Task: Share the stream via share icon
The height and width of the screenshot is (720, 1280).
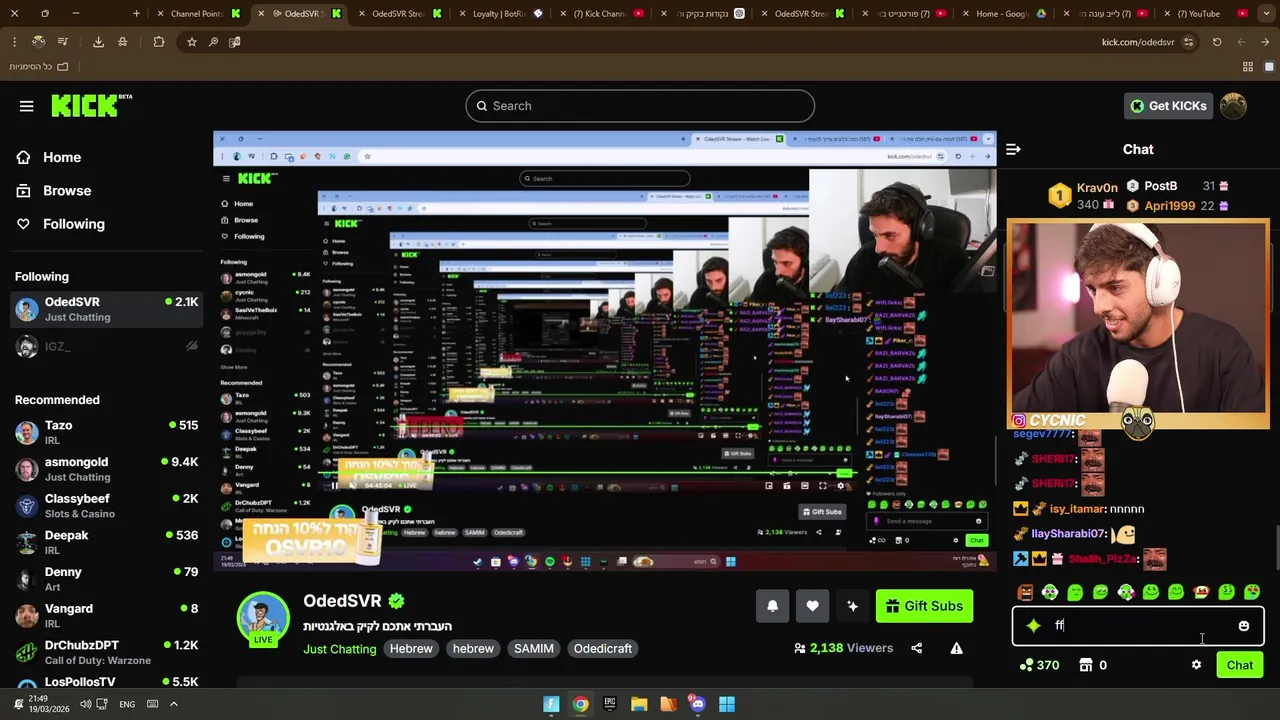Action: 916,648
